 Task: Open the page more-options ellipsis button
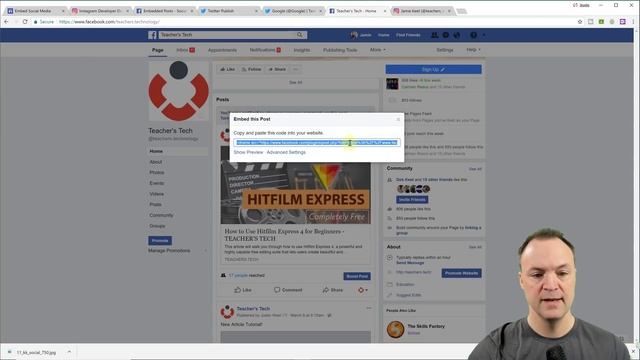296,69
